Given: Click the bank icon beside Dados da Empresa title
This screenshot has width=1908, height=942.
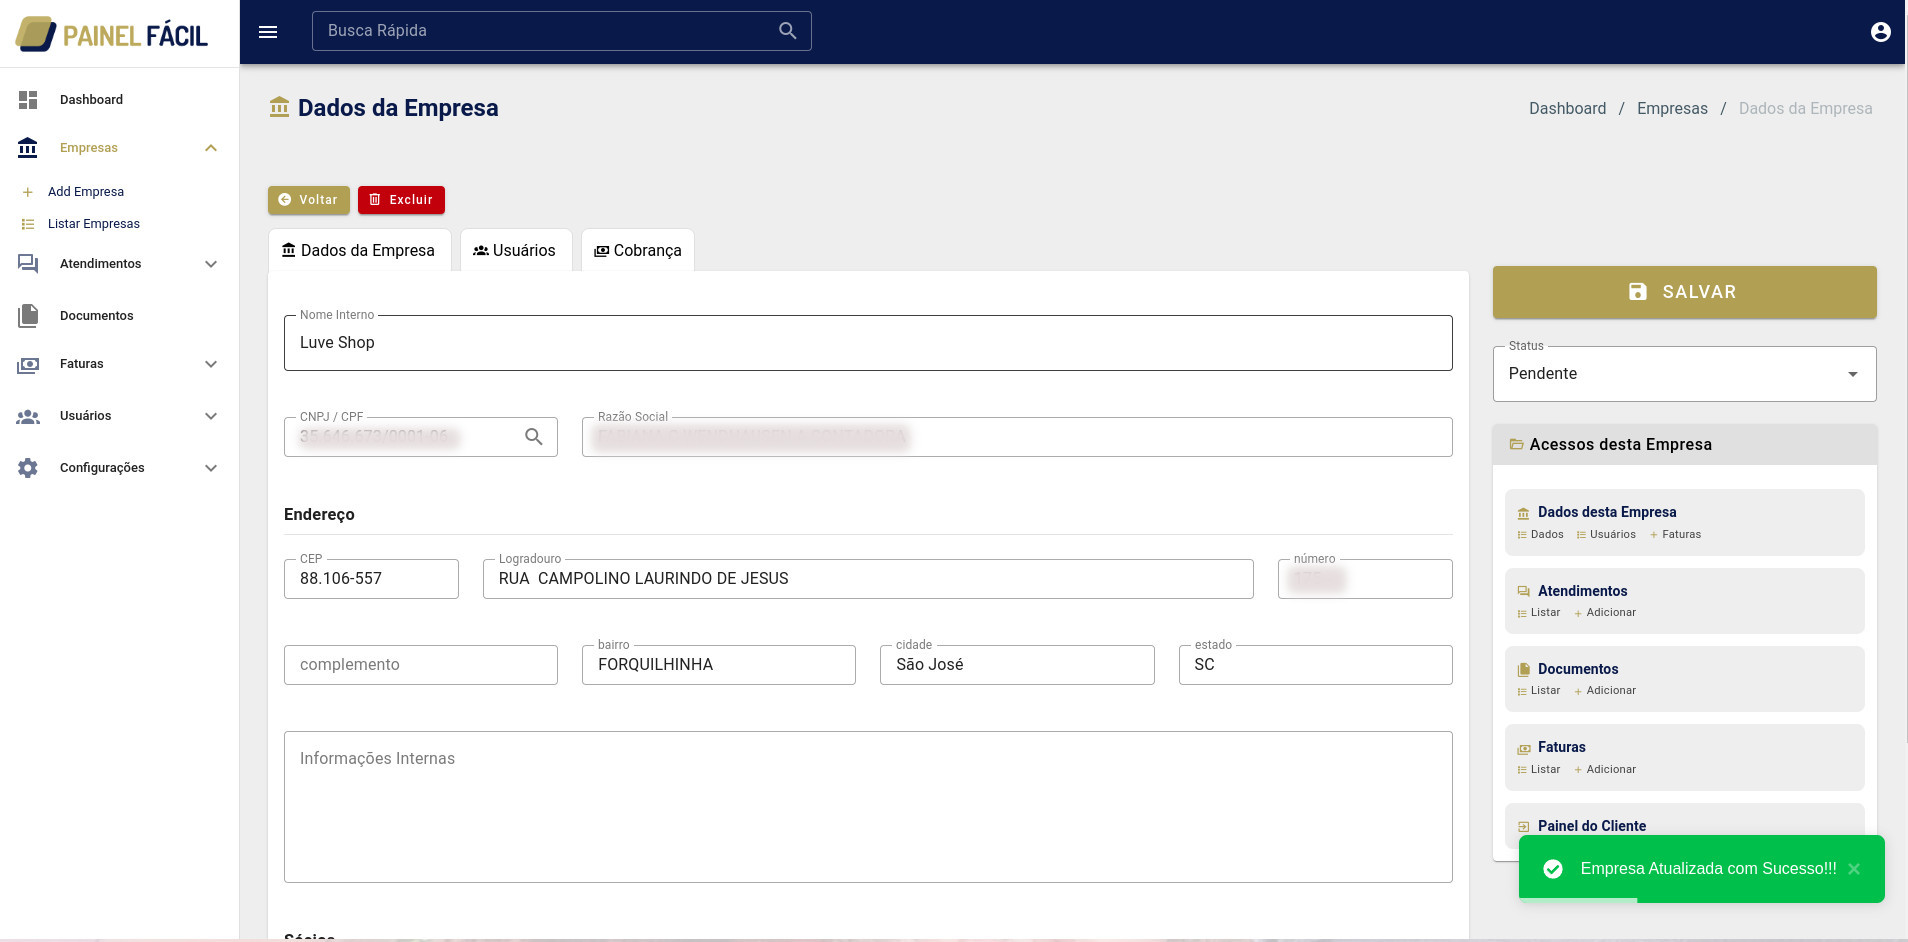Looking at the screenshot, I should 279,107.
